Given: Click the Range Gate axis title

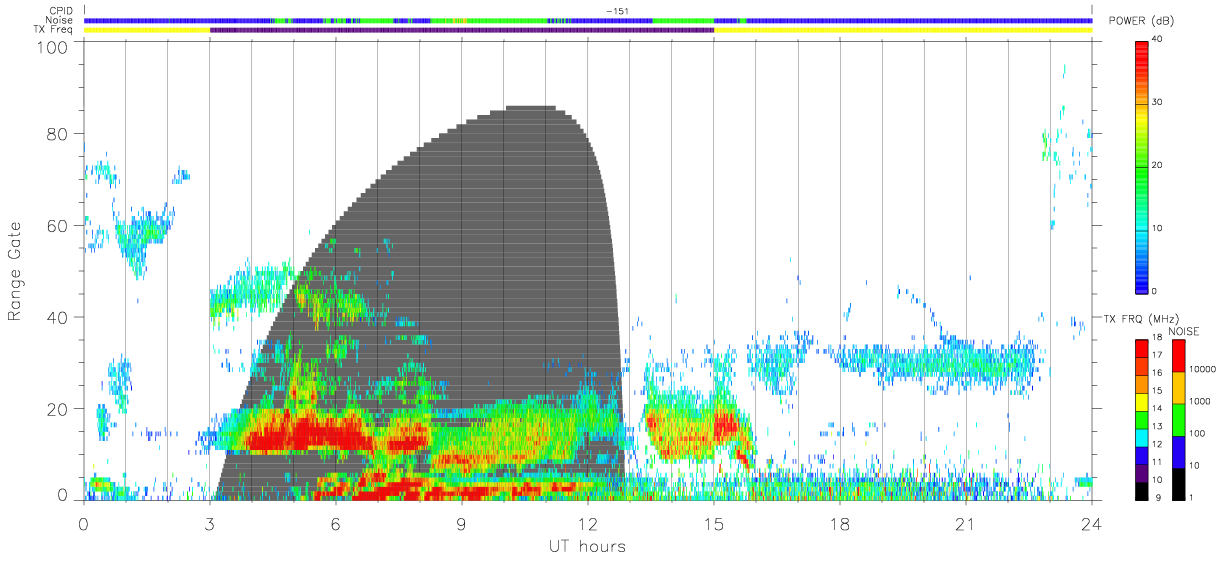Looking at the screenshot, I should pyautogui.click(x=16, y=271).
